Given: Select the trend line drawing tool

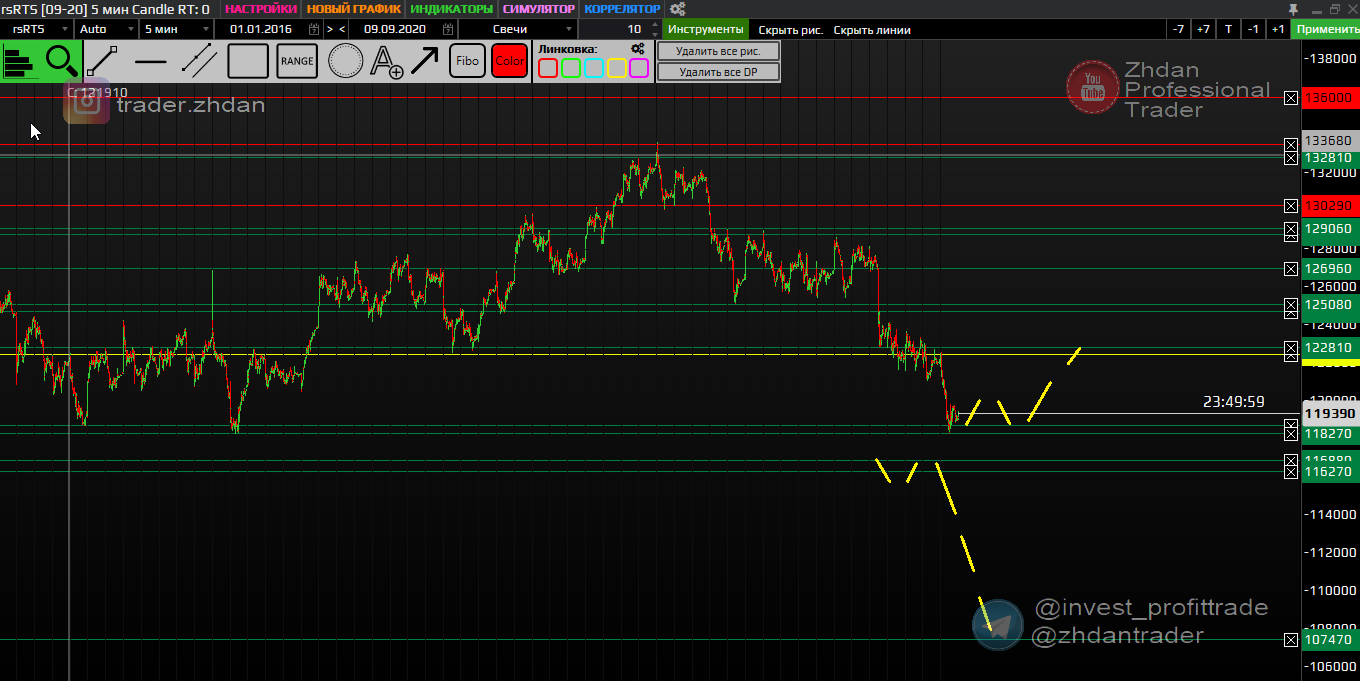Looking at the screenshot, I should pyautogui.click(x=102, y=61).
